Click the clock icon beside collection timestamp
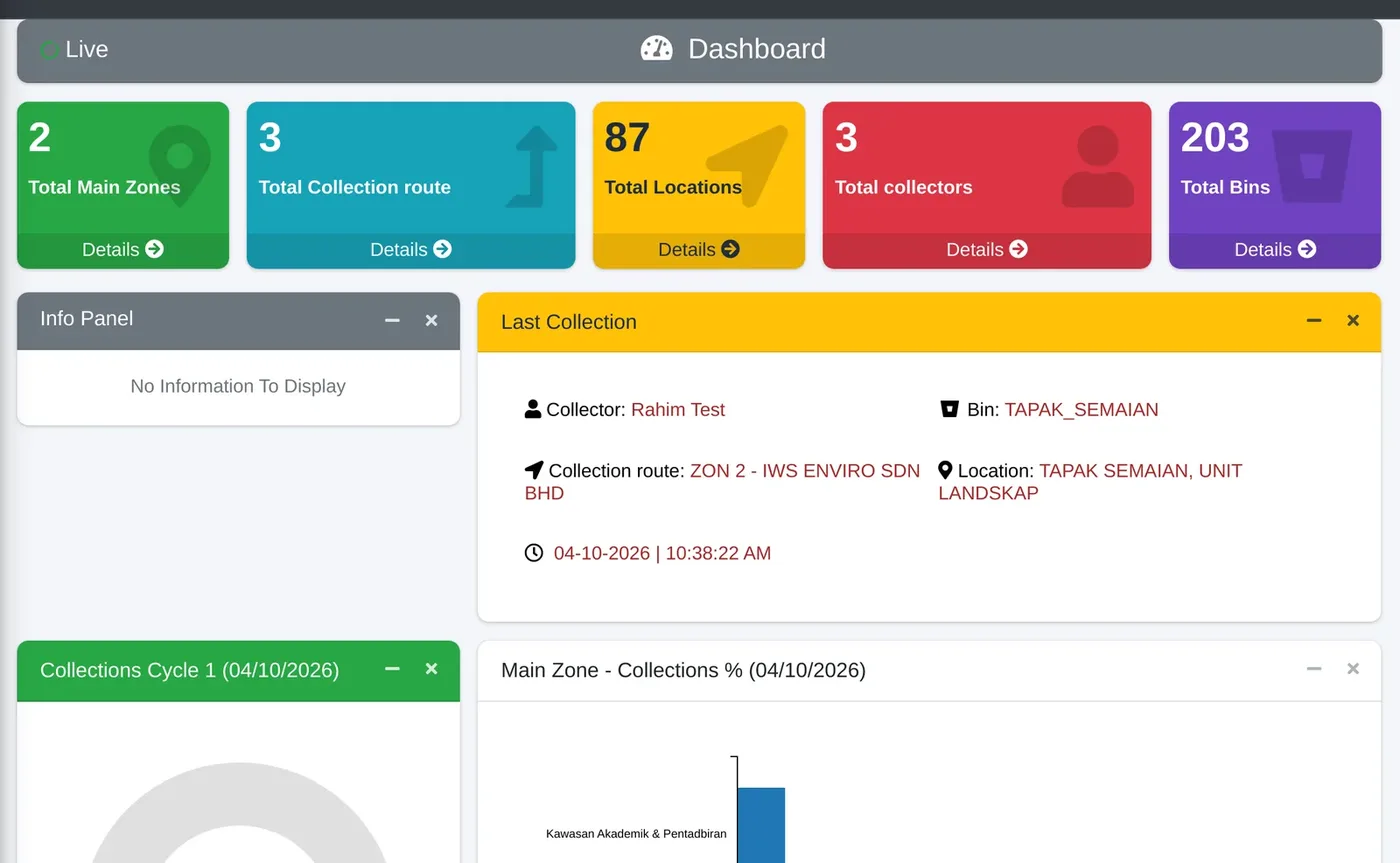 pos(534,553)
